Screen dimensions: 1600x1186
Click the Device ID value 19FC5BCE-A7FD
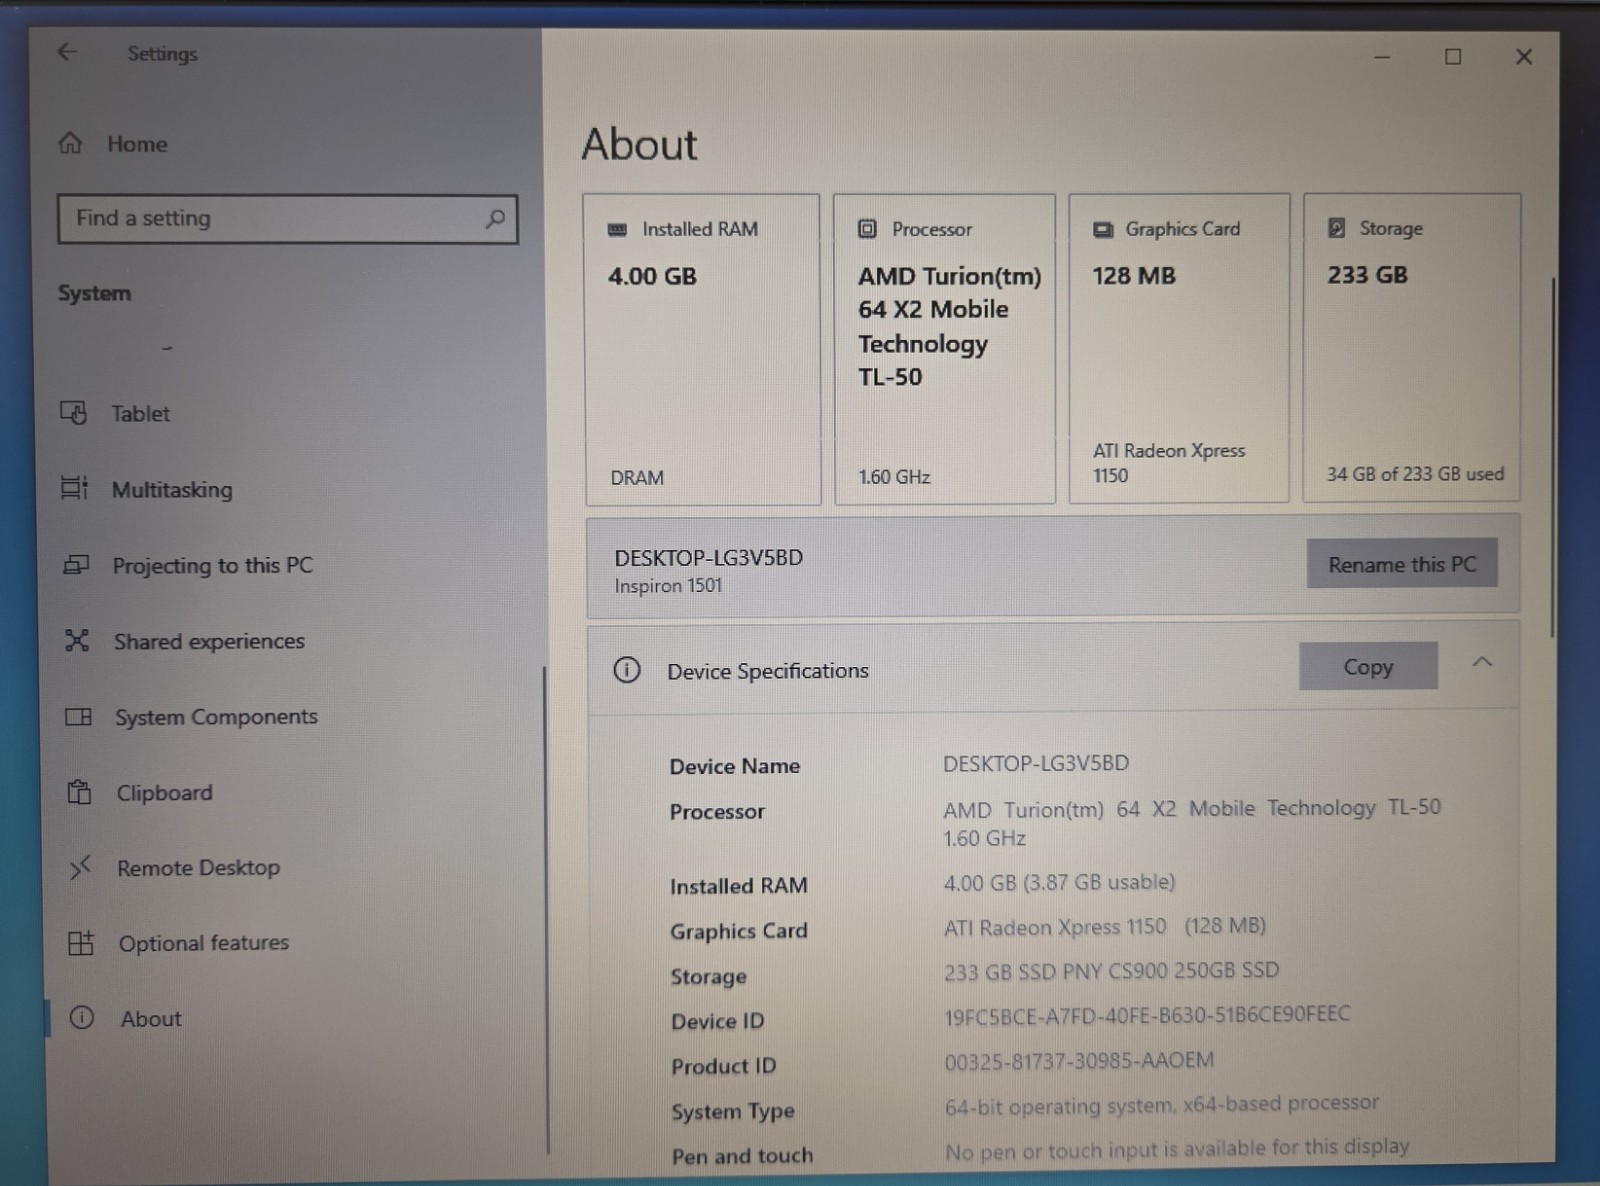[x=1147, y=1016]
